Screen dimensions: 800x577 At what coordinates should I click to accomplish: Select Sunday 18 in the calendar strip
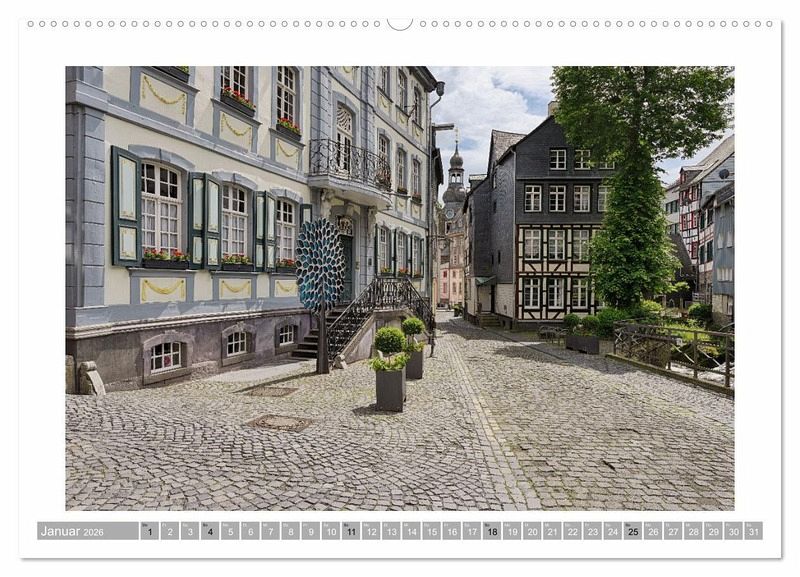492,531
